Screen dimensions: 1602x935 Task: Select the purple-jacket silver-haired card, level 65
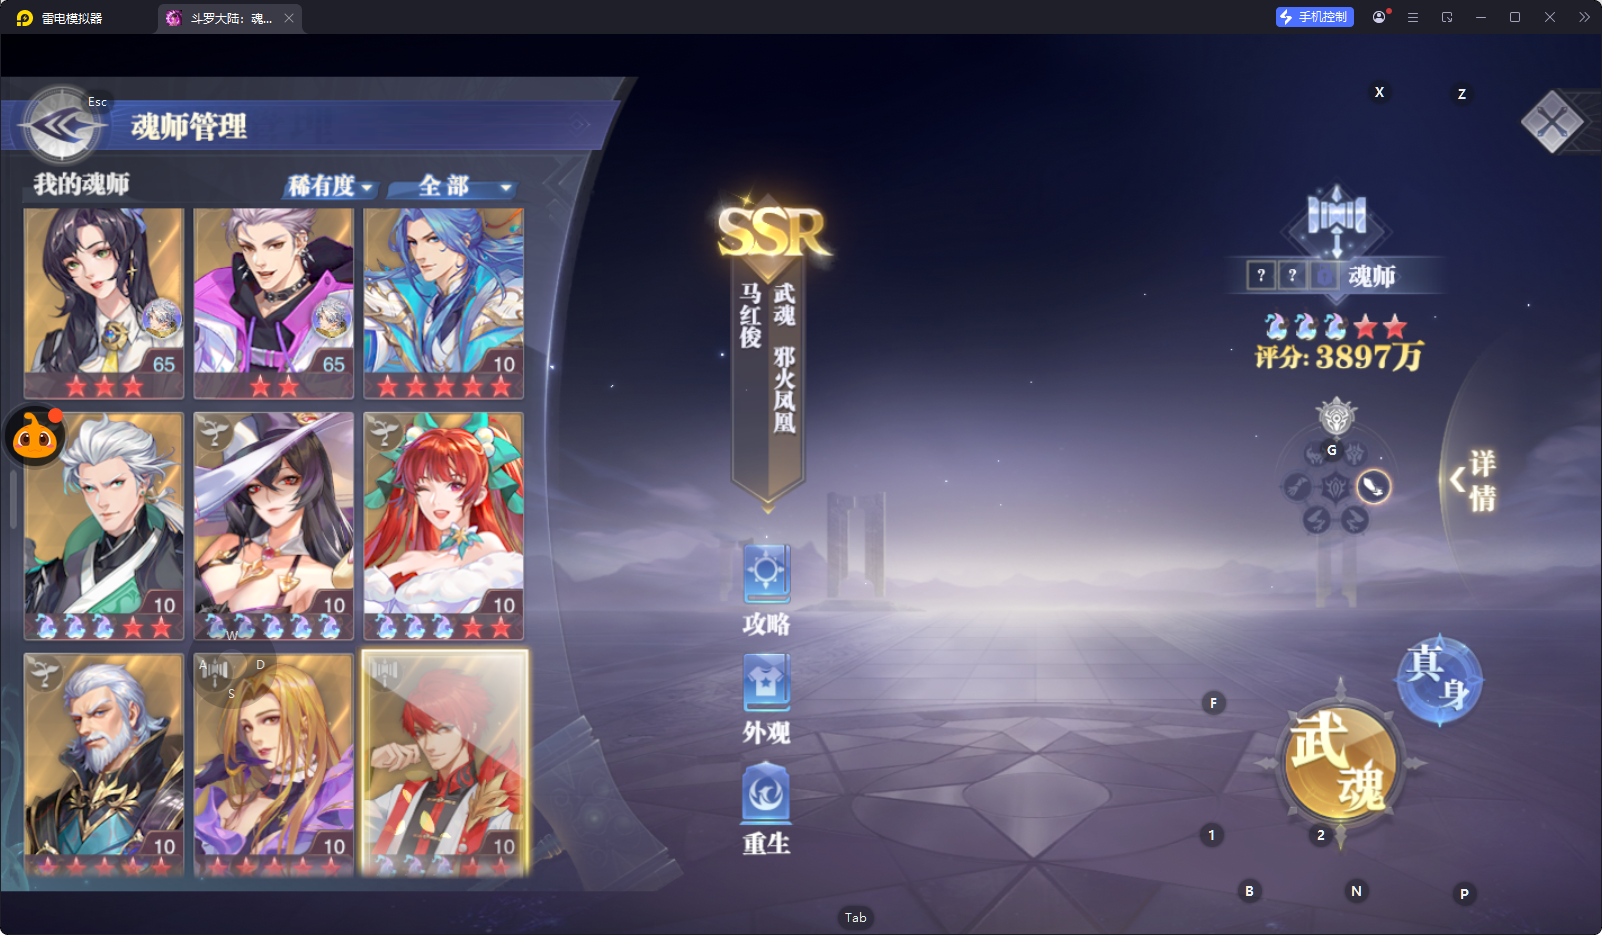point(274,303)
